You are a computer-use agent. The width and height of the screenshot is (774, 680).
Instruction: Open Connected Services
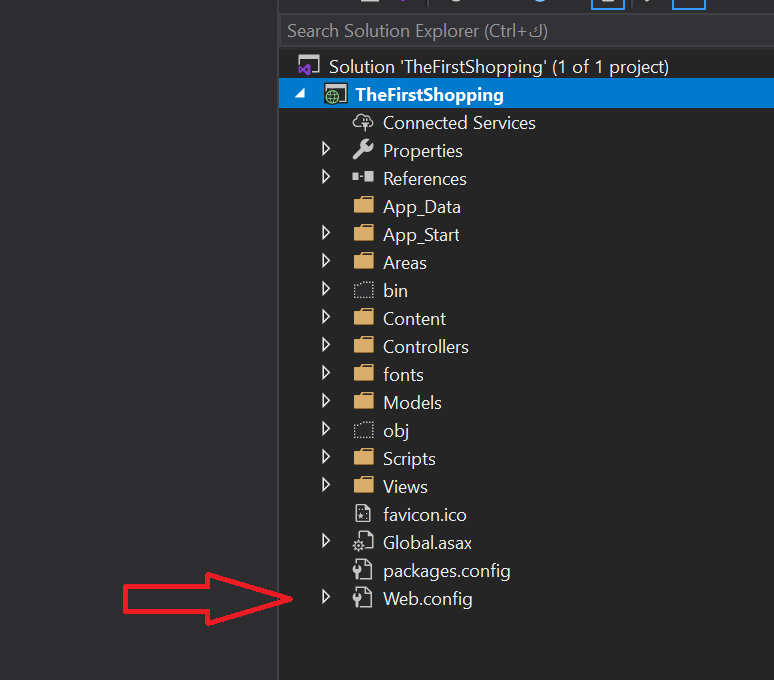pyautogui.click(x=459, y=123)
